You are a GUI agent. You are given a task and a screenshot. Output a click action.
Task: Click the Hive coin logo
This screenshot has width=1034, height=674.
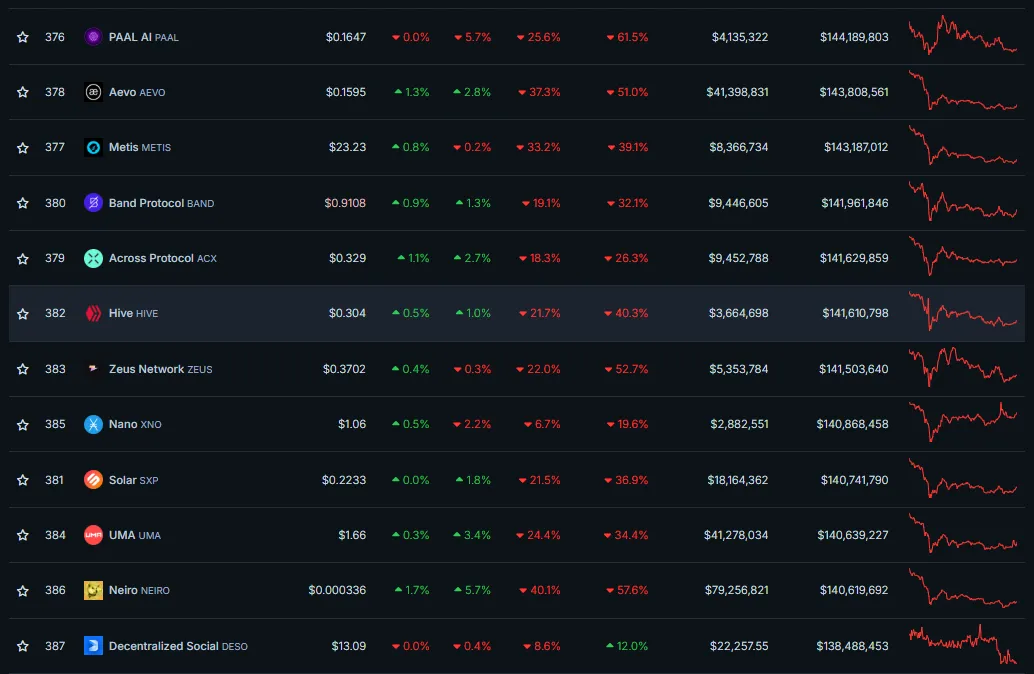click(93, 313)
